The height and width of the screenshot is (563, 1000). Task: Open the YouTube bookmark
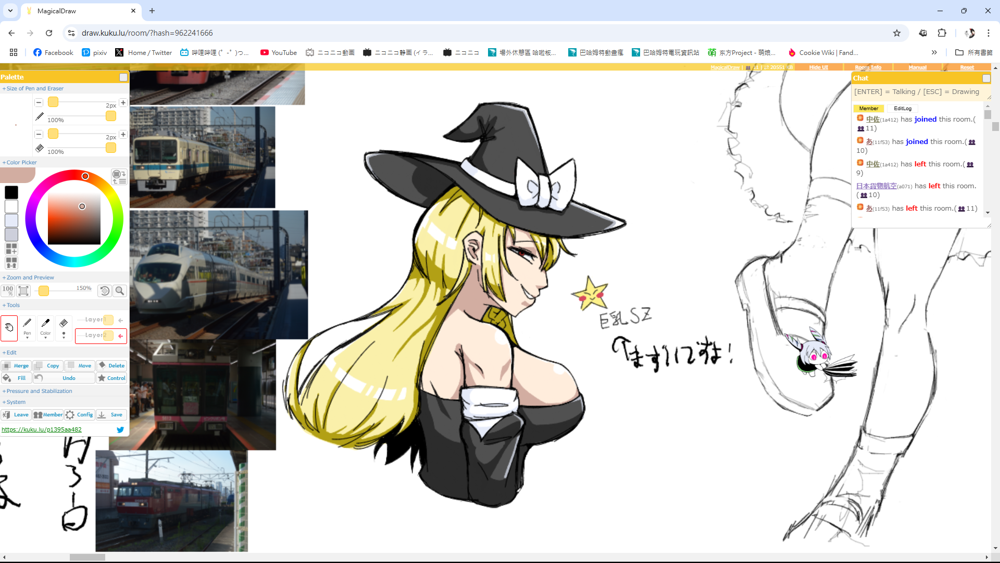[278, 52]
